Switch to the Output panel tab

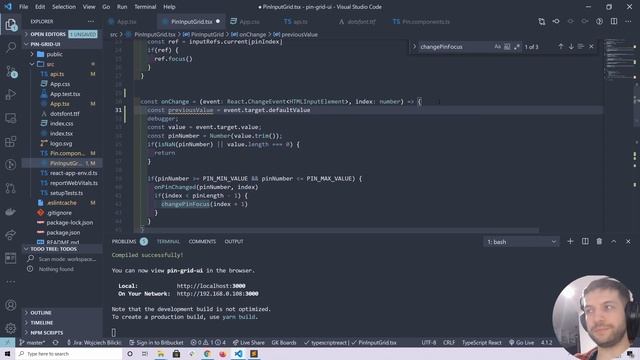234,242
